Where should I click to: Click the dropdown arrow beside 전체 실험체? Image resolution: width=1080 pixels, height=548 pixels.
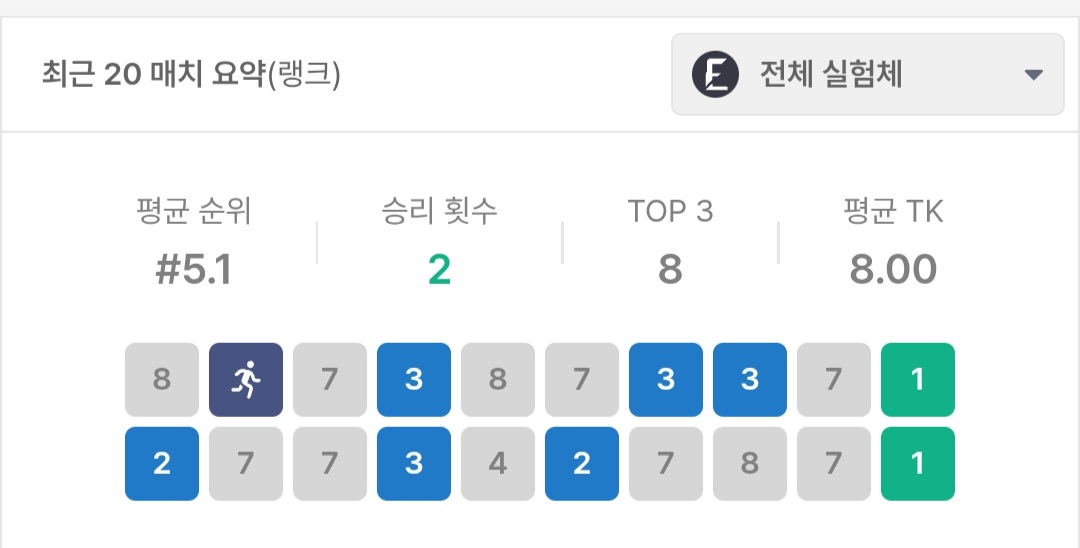1034,75
